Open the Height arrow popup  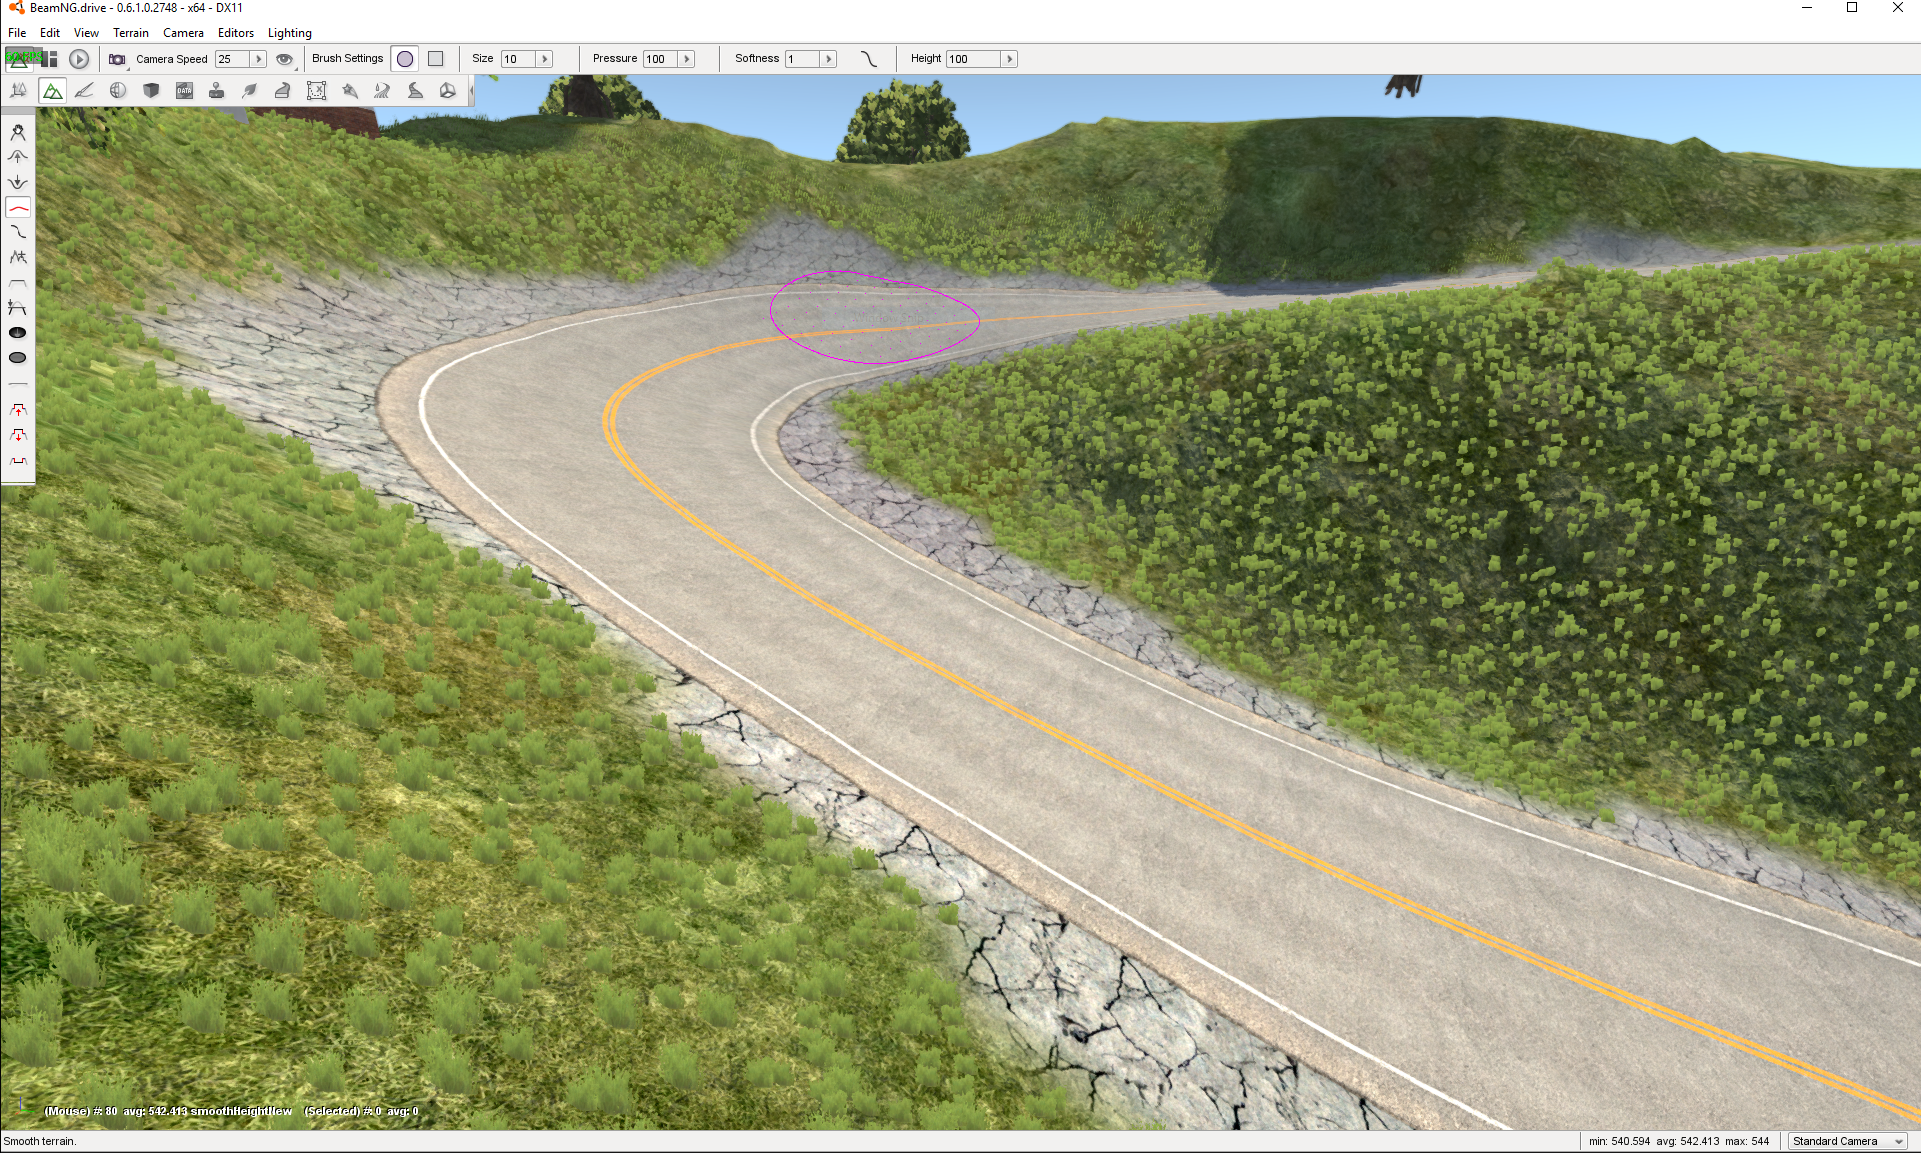1010,59
